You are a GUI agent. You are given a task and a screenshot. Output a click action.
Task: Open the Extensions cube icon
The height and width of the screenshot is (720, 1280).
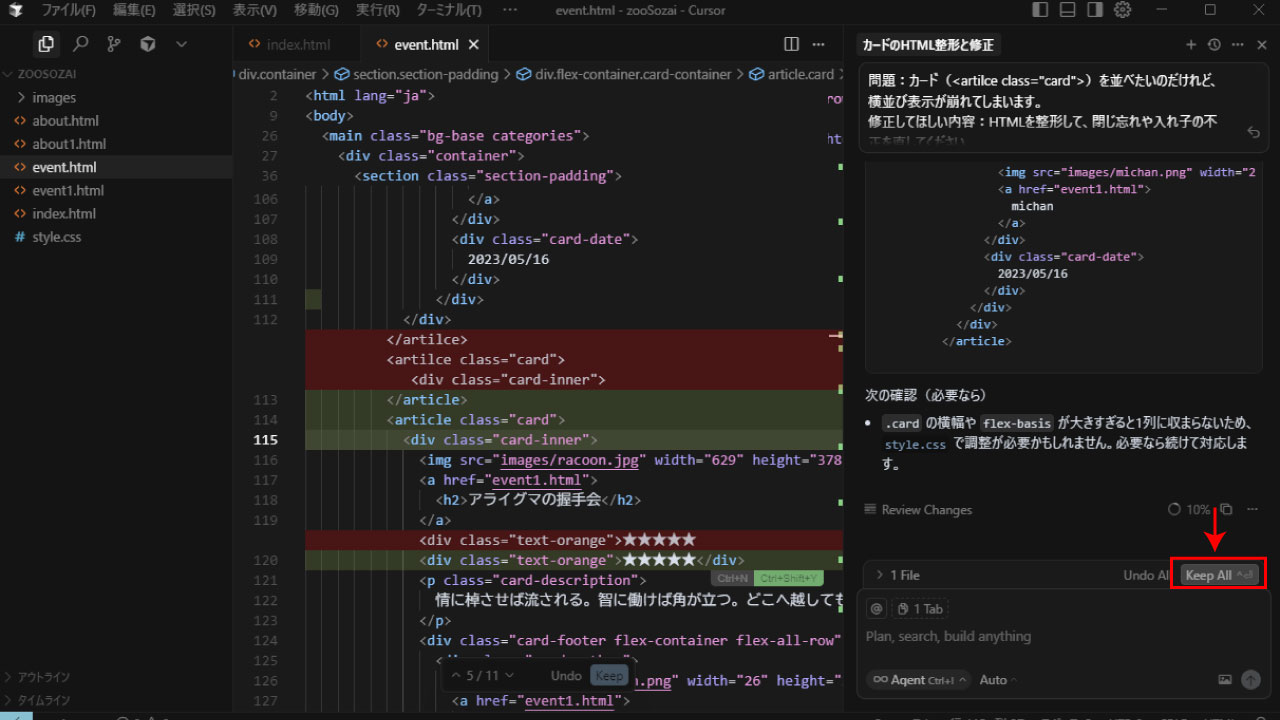[x=148, y=44]
